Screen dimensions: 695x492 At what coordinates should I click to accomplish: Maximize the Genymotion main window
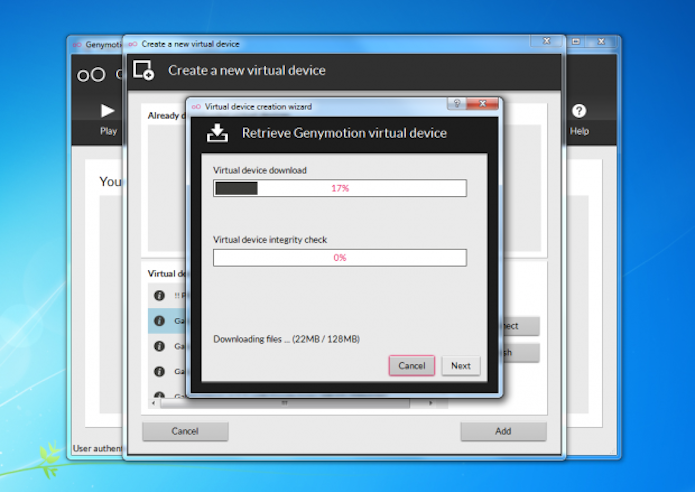coord(576,41)
